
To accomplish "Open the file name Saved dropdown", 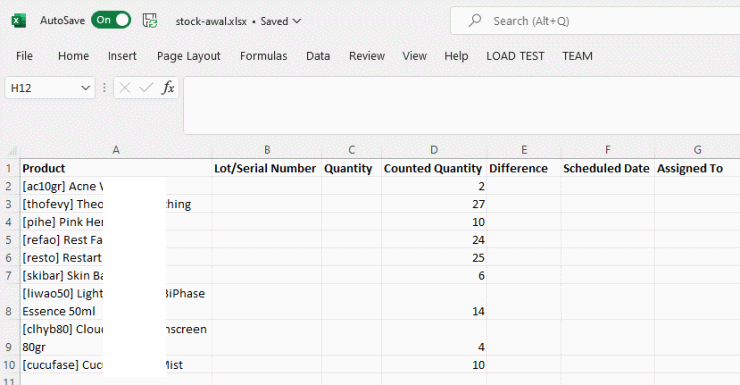I will pos(297,21).
